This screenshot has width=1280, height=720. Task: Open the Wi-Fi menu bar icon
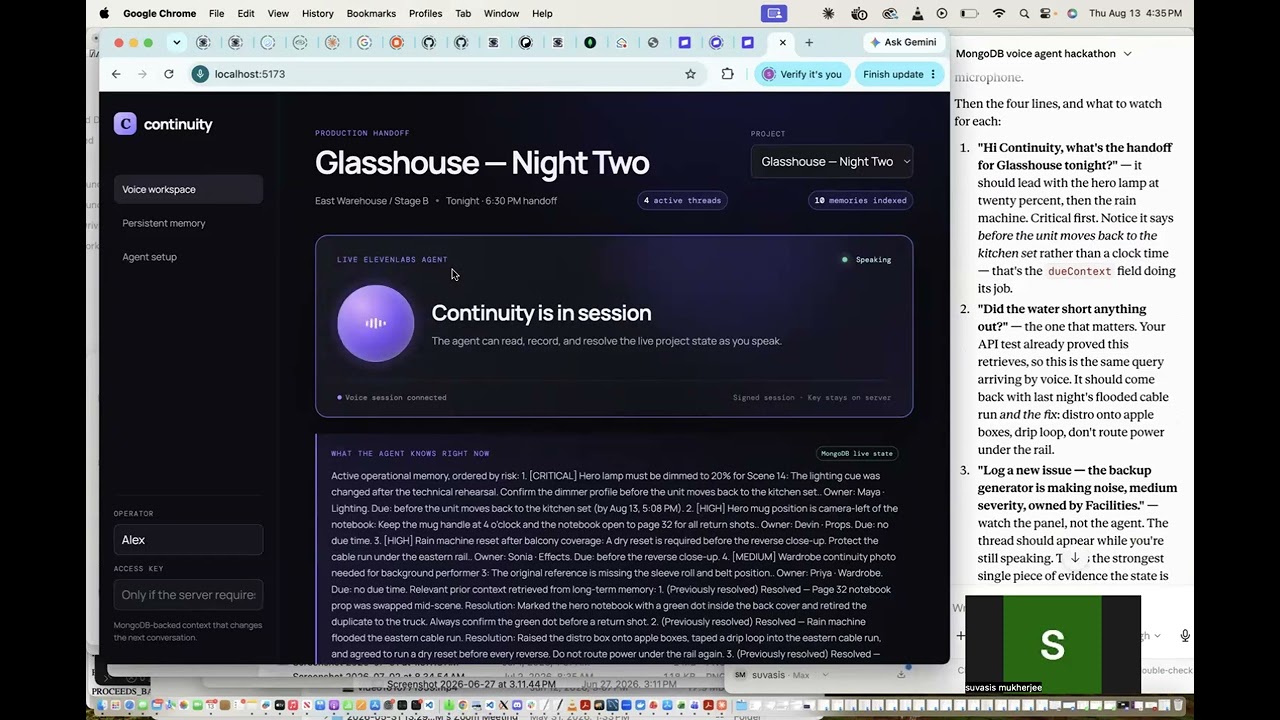(998, 13)
